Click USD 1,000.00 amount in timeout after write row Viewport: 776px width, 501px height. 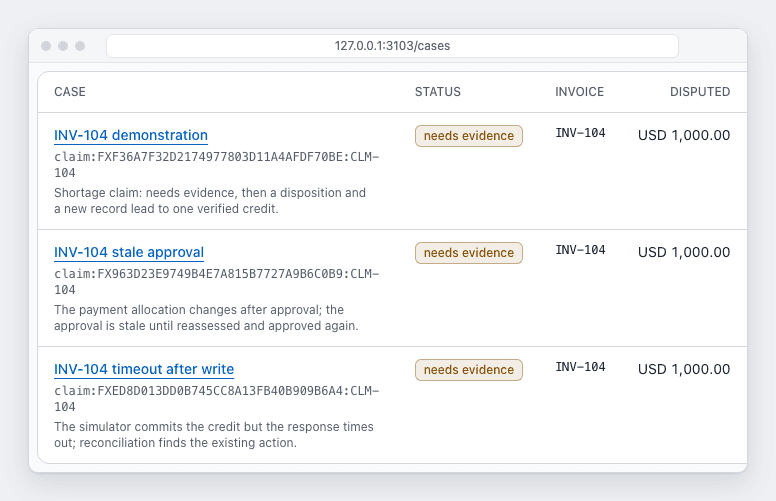coord(684,369)
